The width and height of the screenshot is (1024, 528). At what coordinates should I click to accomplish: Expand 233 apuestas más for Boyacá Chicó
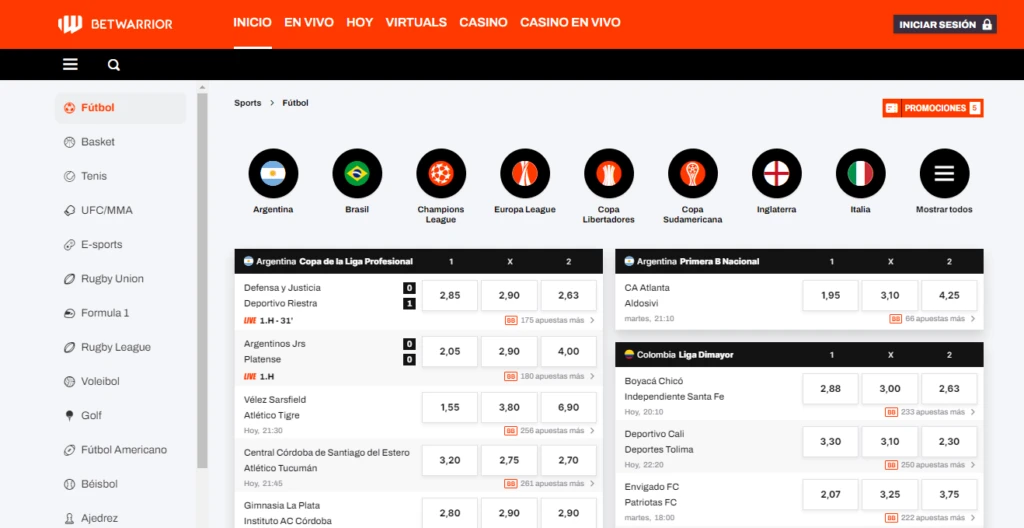click(931, 412)
